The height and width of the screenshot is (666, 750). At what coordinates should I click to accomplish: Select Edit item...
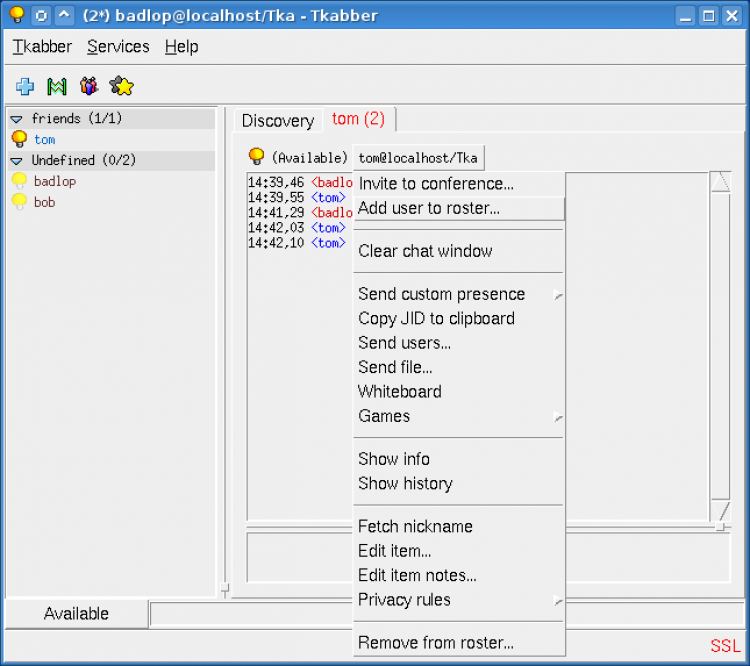pos(459,551)
